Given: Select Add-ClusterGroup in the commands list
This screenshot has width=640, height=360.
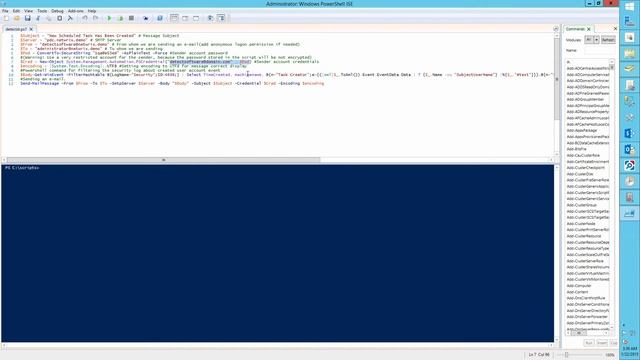Looking at the screenshot, I should [x=582, y=205].
